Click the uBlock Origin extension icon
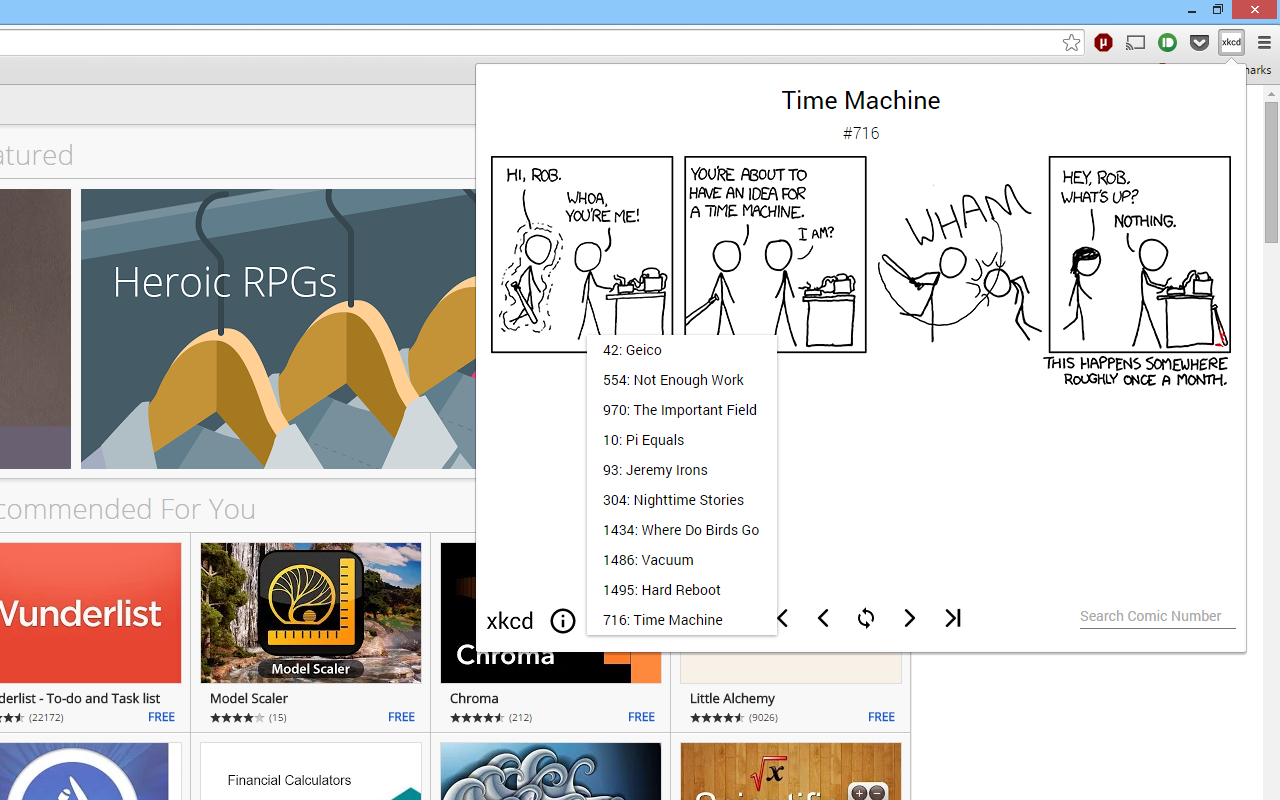The image size is (1280, 800). [1103, 43]
